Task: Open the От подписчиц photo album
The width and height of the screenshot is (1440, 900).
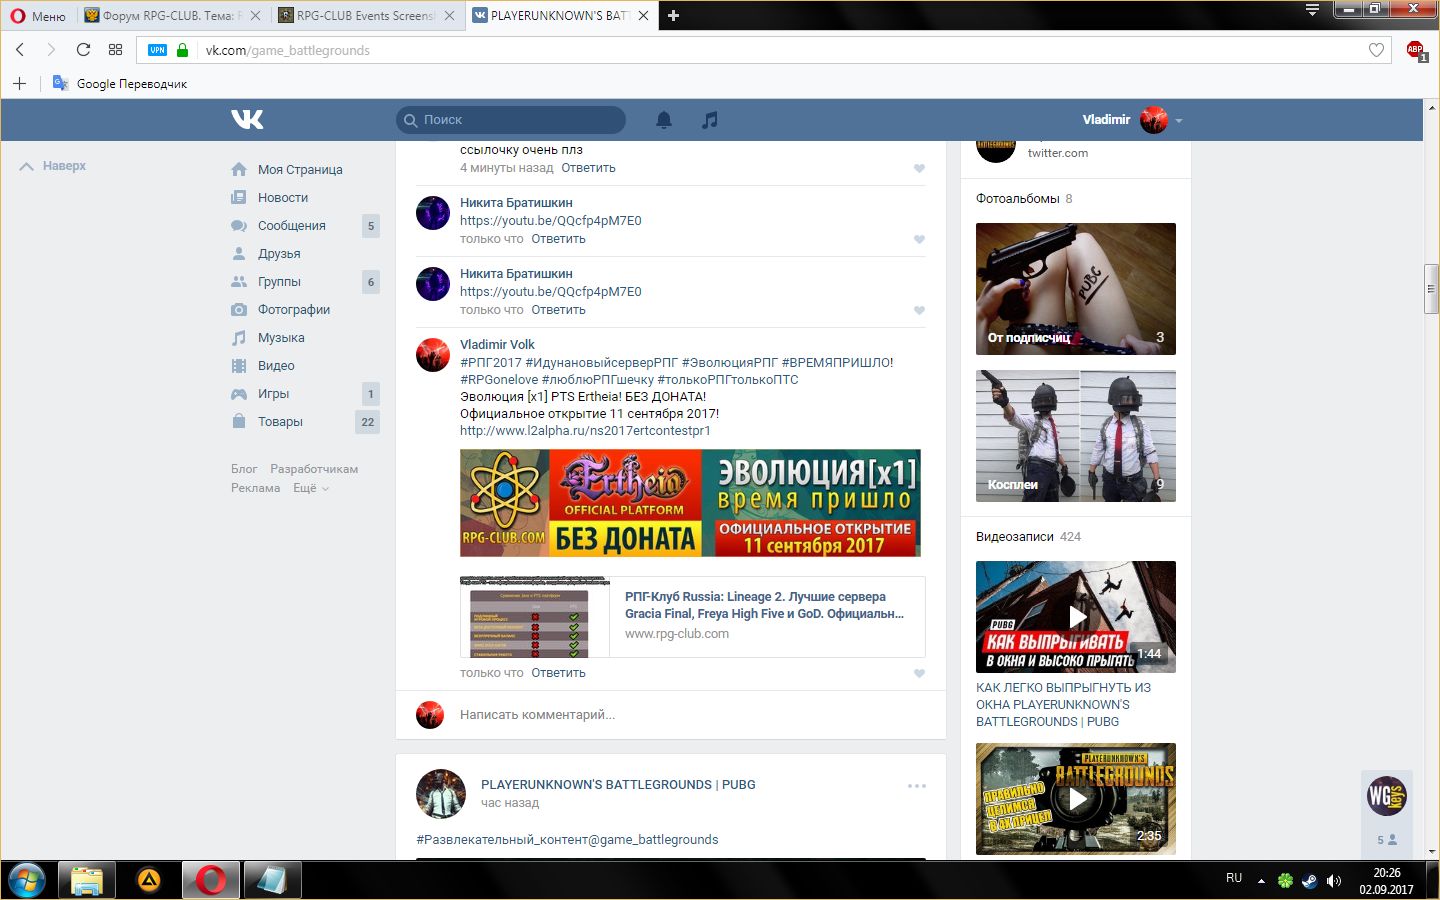Action: click(x=1076, y=289)
